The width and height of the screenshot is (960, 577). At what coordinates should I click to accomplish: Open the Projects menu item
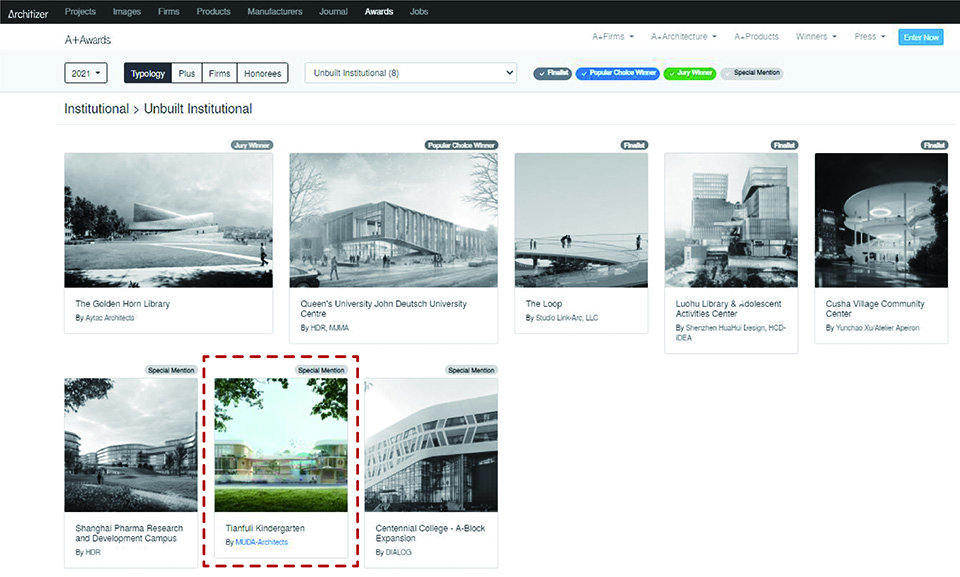(x=80, y=12)
